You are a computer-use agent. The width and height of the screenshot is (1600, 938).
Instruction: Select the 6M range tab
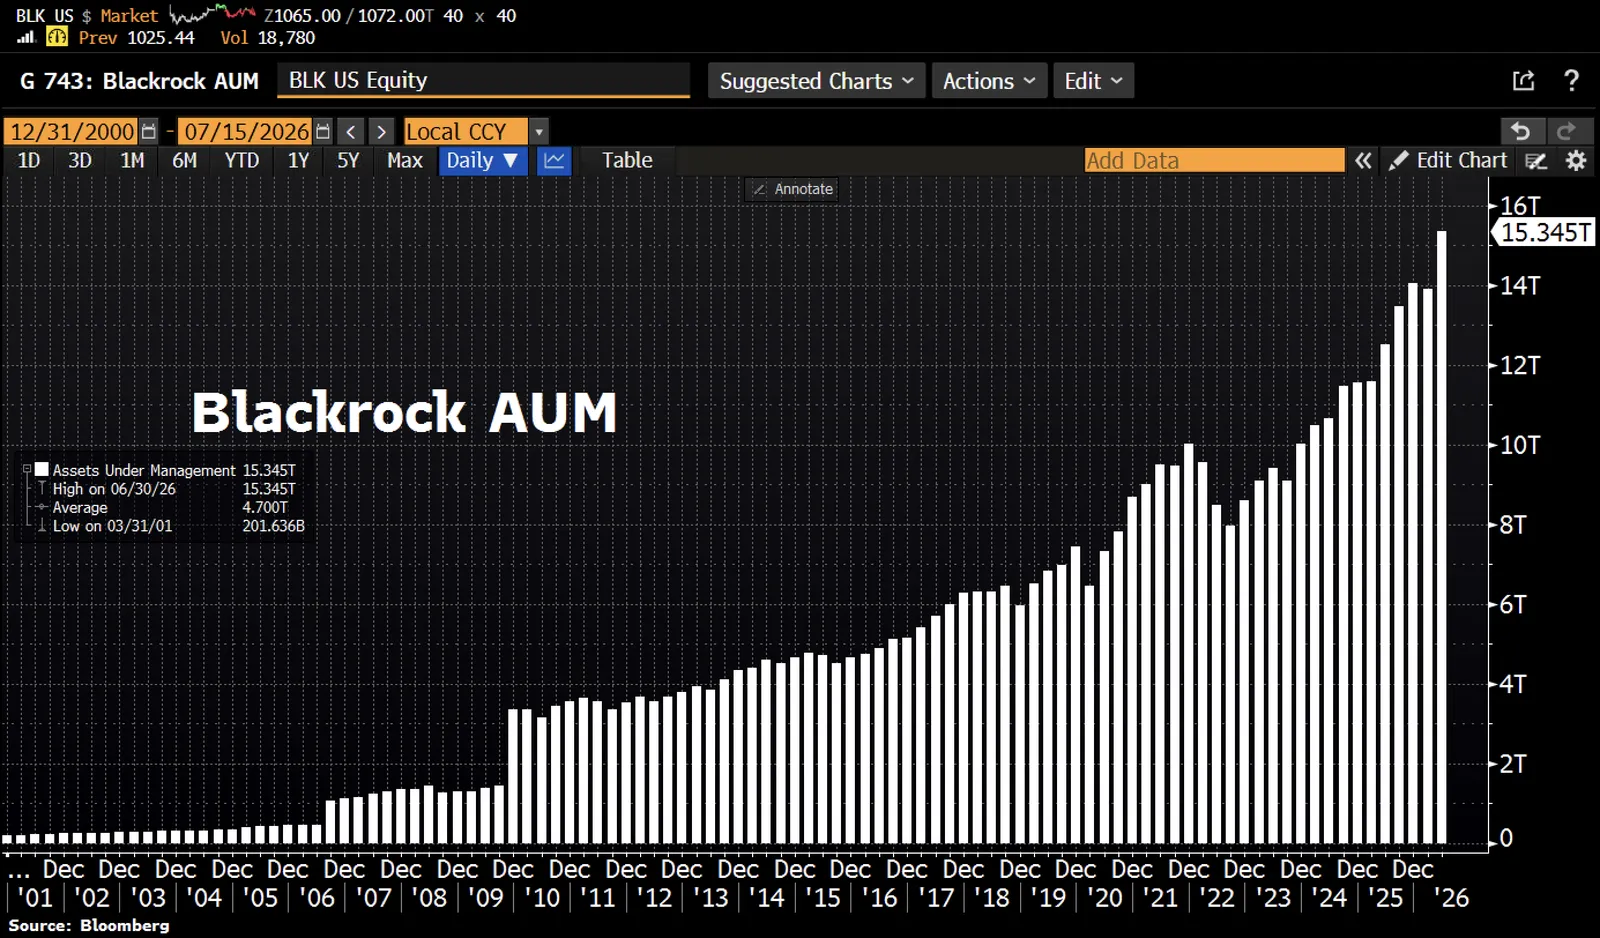[184, 160]
